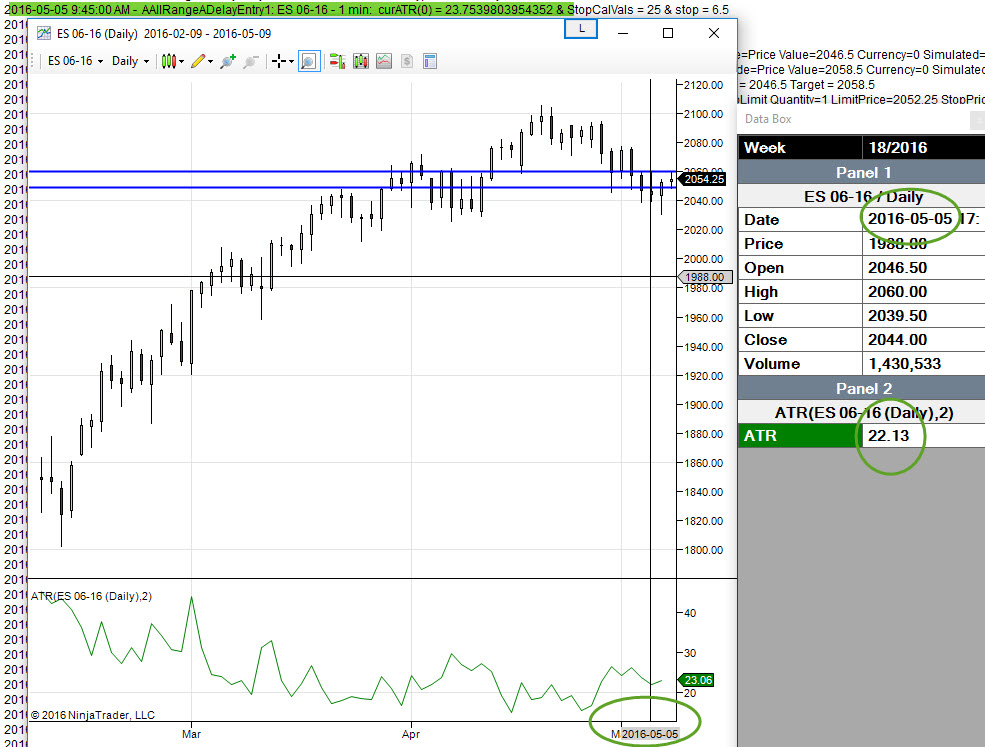Click the zoom out icon
985x747 pixels.
click(x=251, y=61)
